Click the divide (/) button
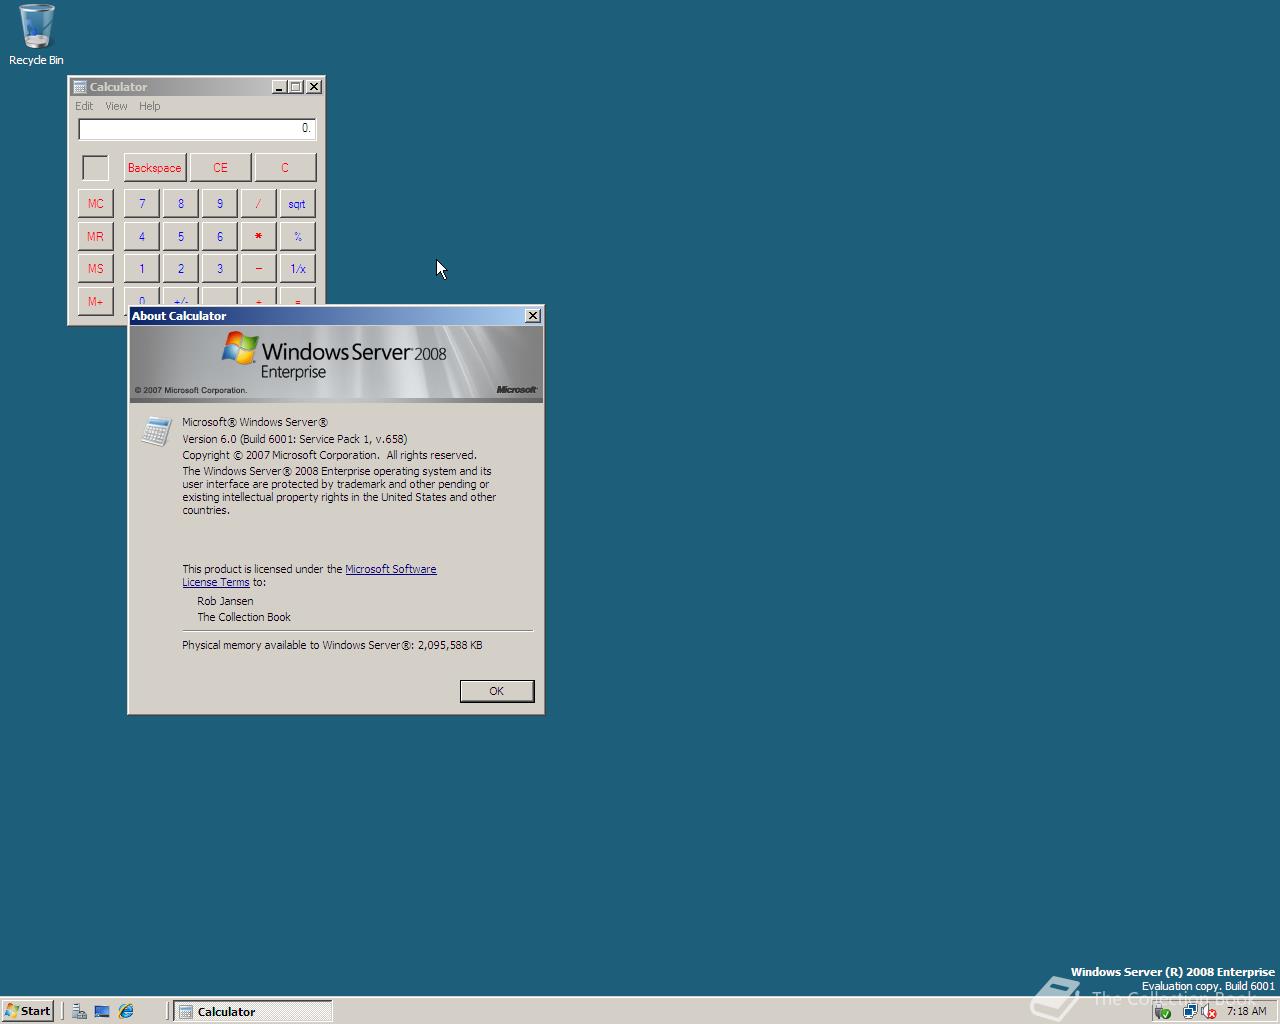Screen dimensions: 1280x1024 pos(259,204)
